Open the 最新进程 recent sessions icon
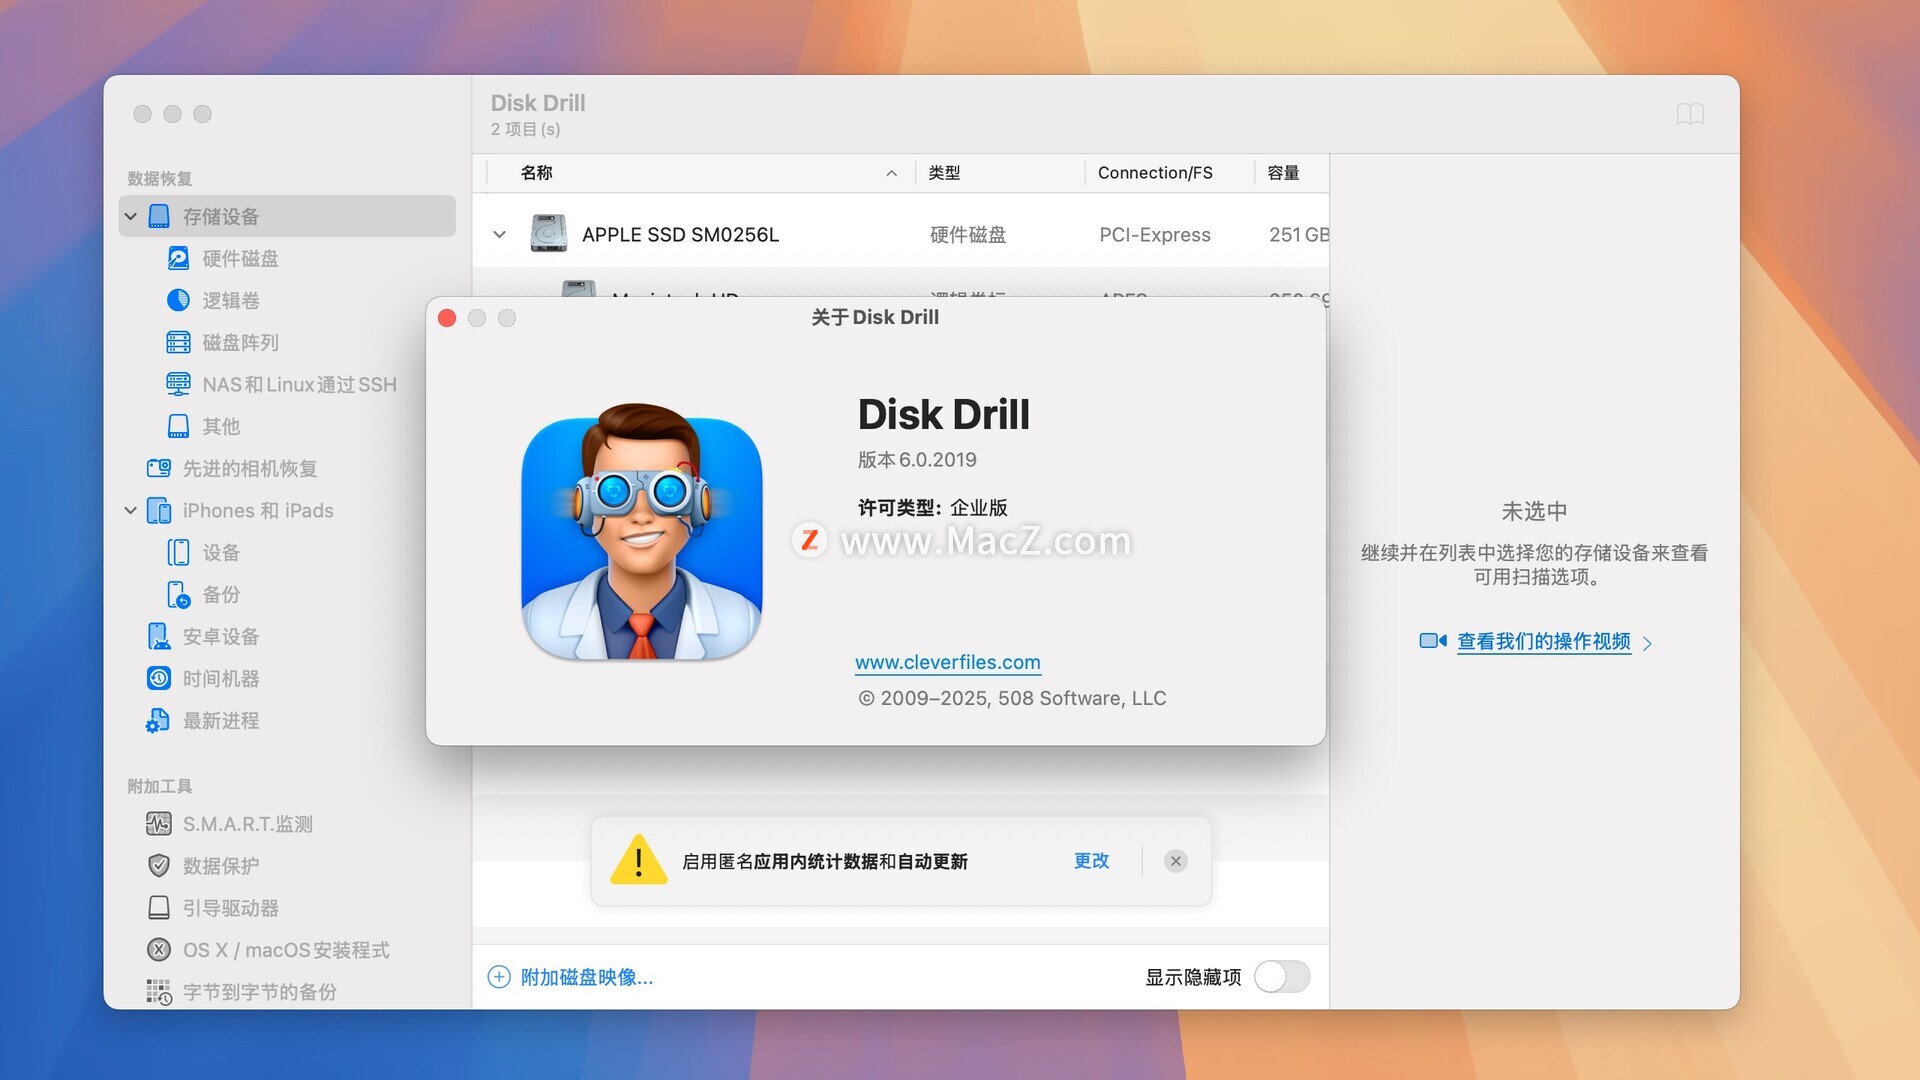This screenshot has width=1920, height=1080. [158, 721]
